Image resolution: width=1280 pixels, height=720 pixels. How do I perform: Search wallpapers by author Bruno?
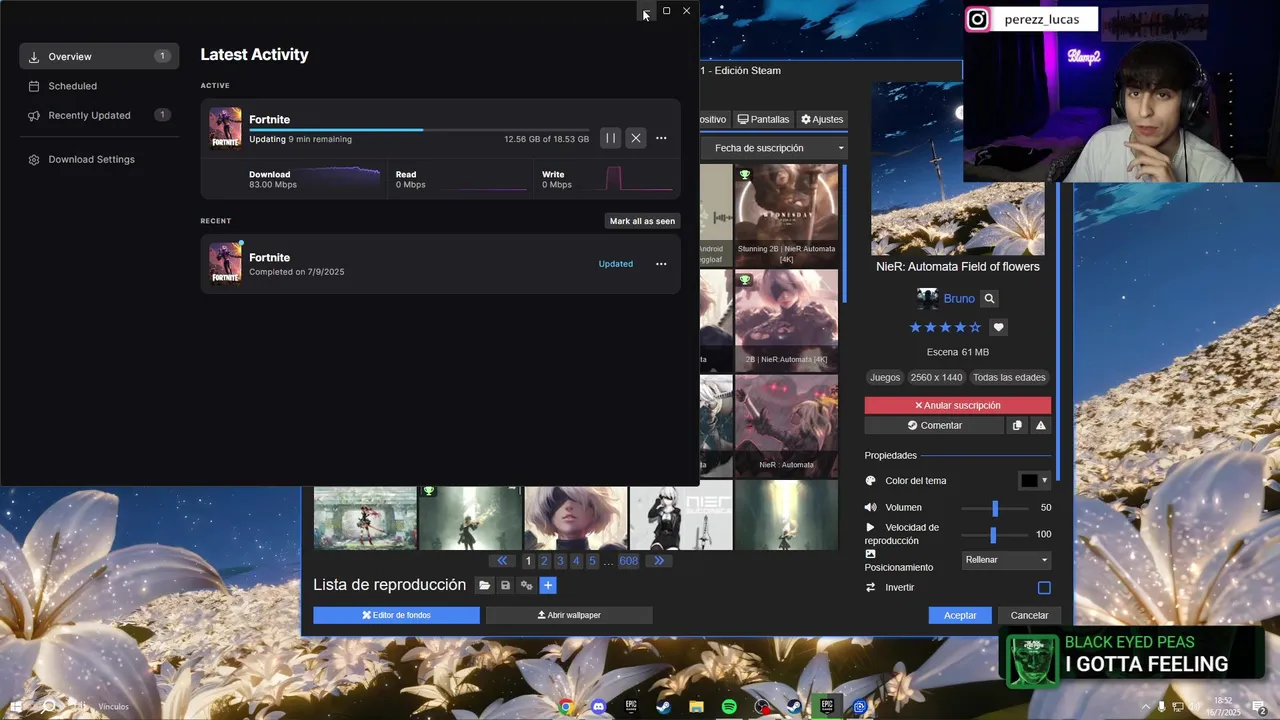click(989, 298)
